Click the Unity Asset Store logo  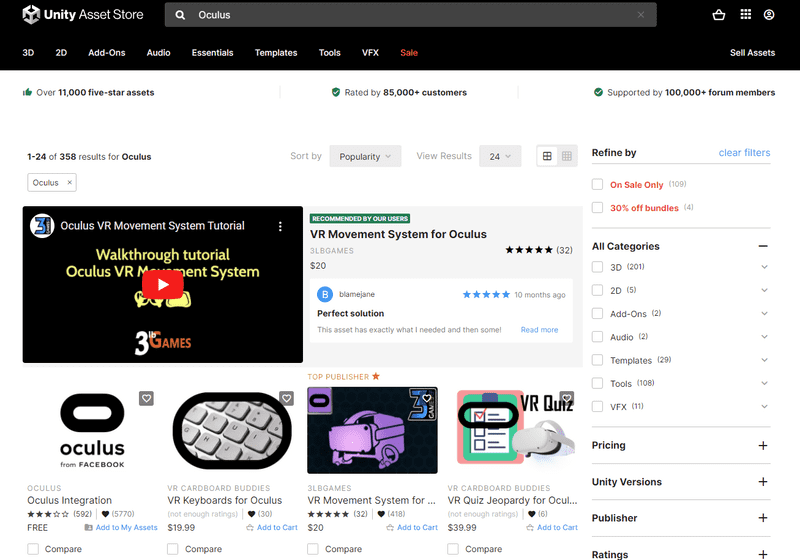tap(83, 15)
